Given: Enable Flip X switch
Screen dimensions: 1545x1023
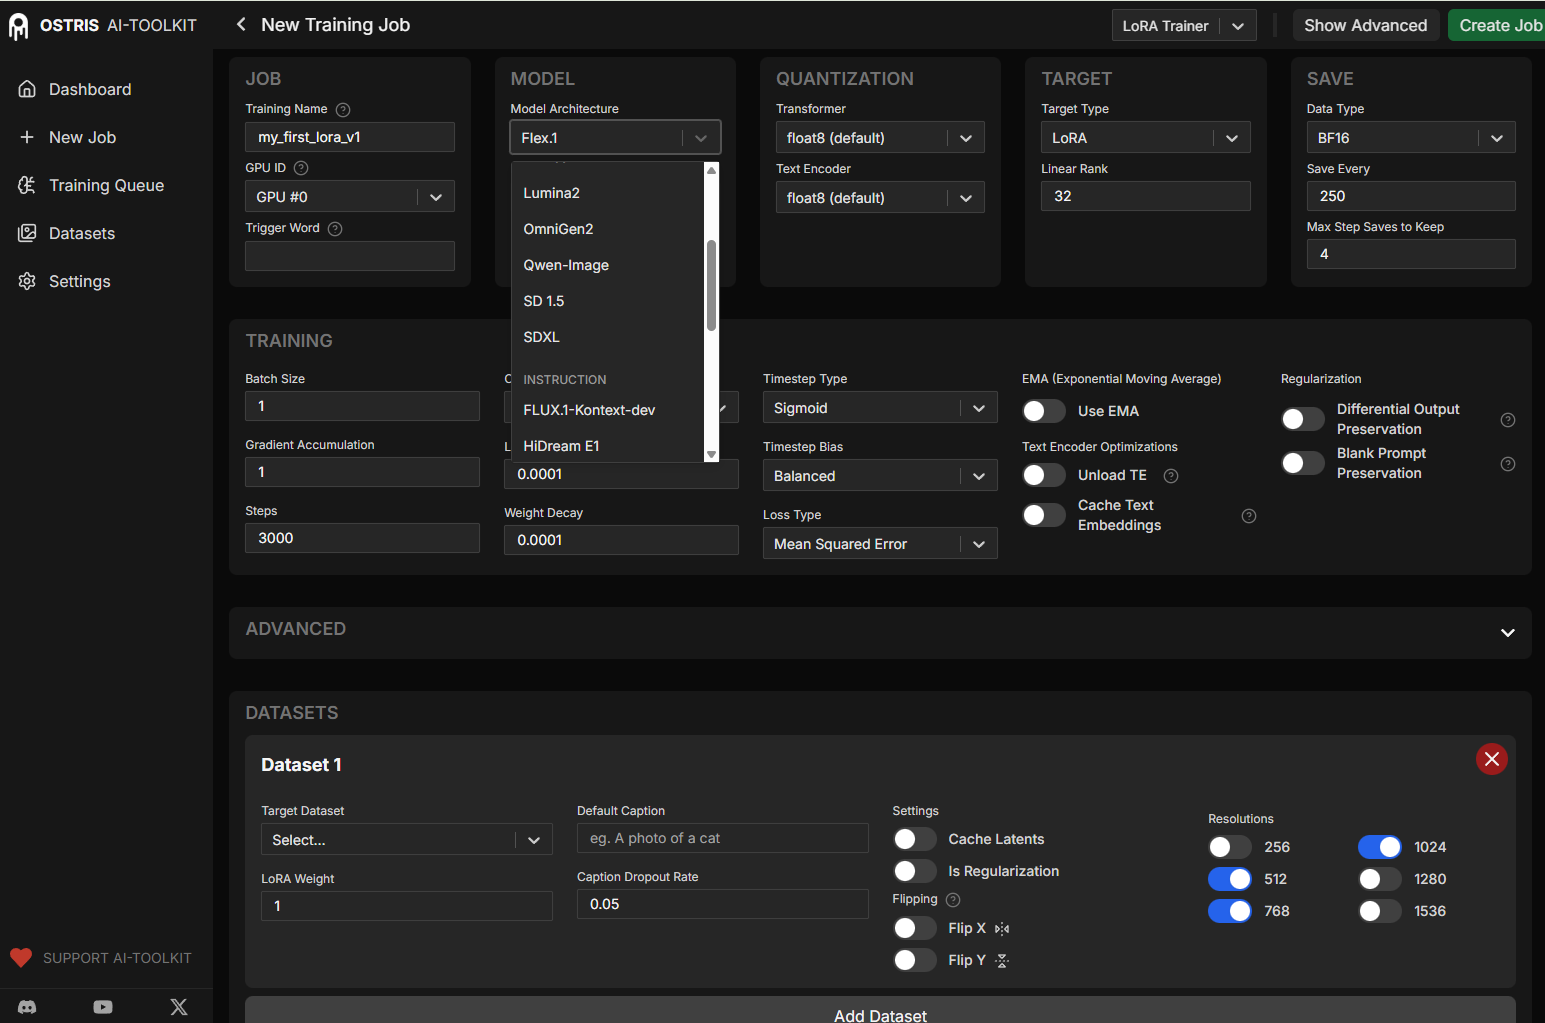Looking at the screenshot, I should click(915, 928).
